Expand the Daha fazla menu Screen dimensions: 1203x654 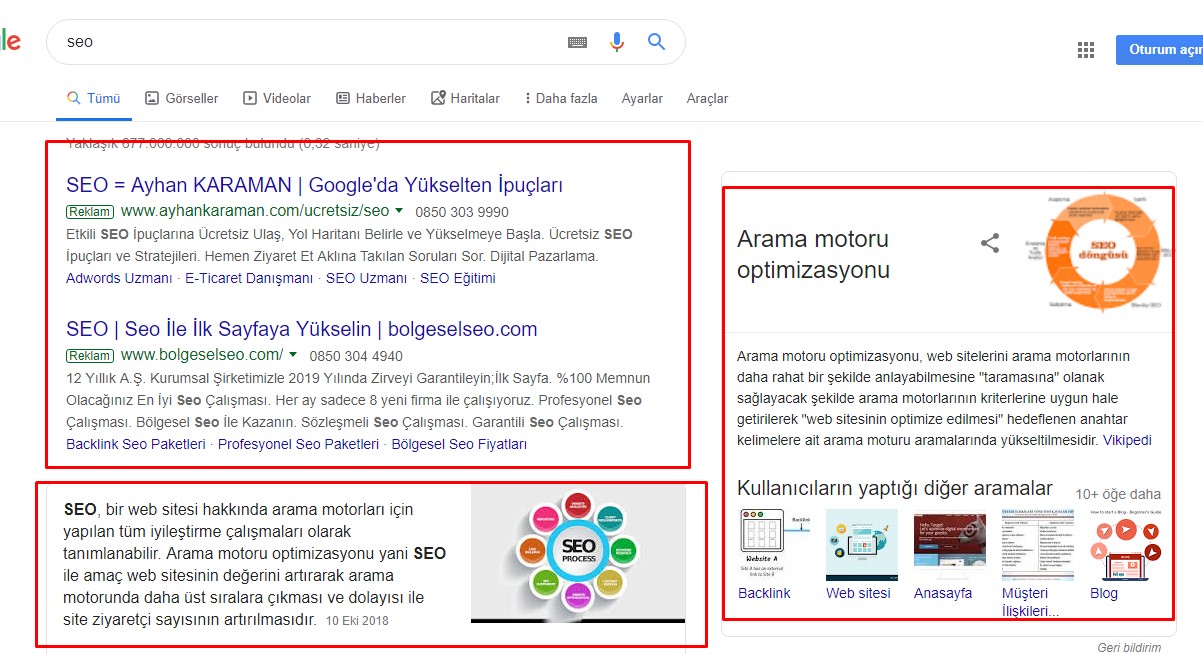[560, 98]
